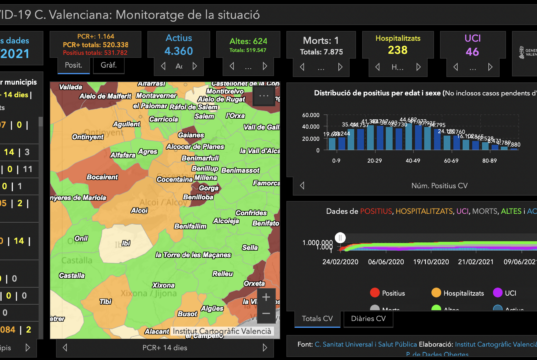Open the map's three-dot options menu

point(264,96)
